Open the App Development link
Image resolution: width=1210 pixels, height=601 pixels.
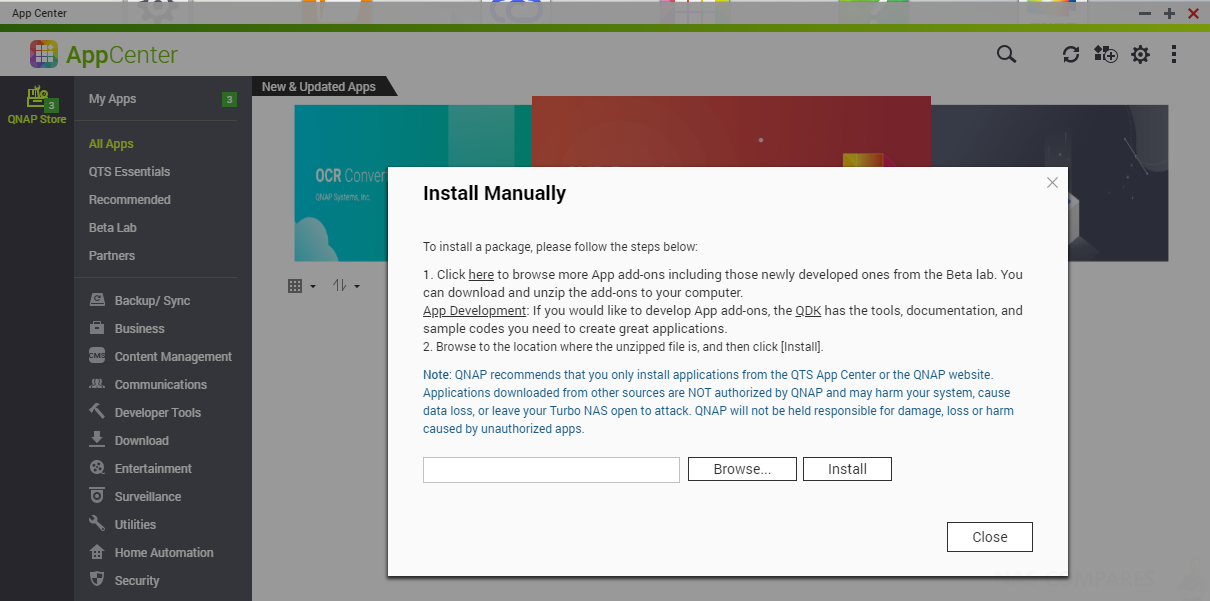(x=474, y=311)
